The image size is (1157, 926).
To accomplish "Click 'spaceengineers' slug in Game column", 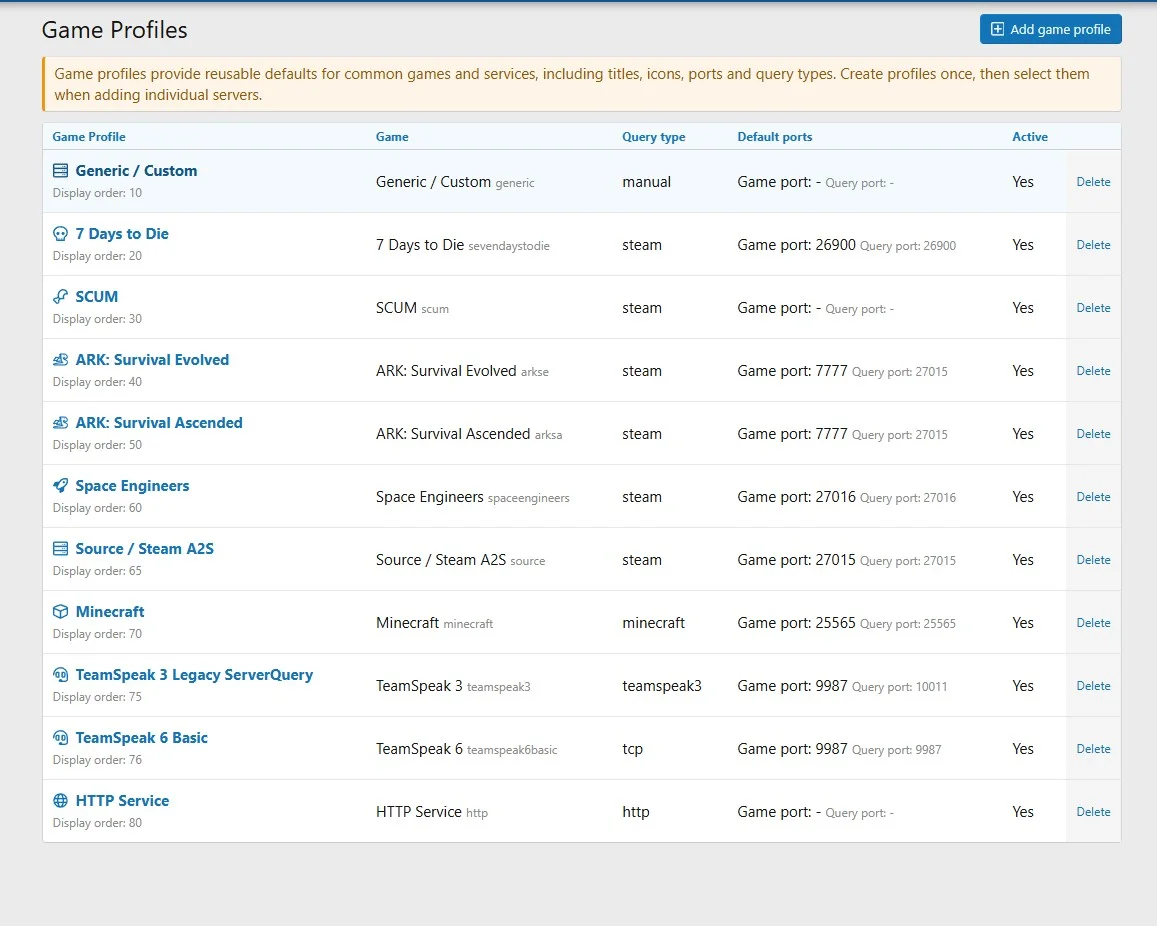I will click(x=528, y=498).
